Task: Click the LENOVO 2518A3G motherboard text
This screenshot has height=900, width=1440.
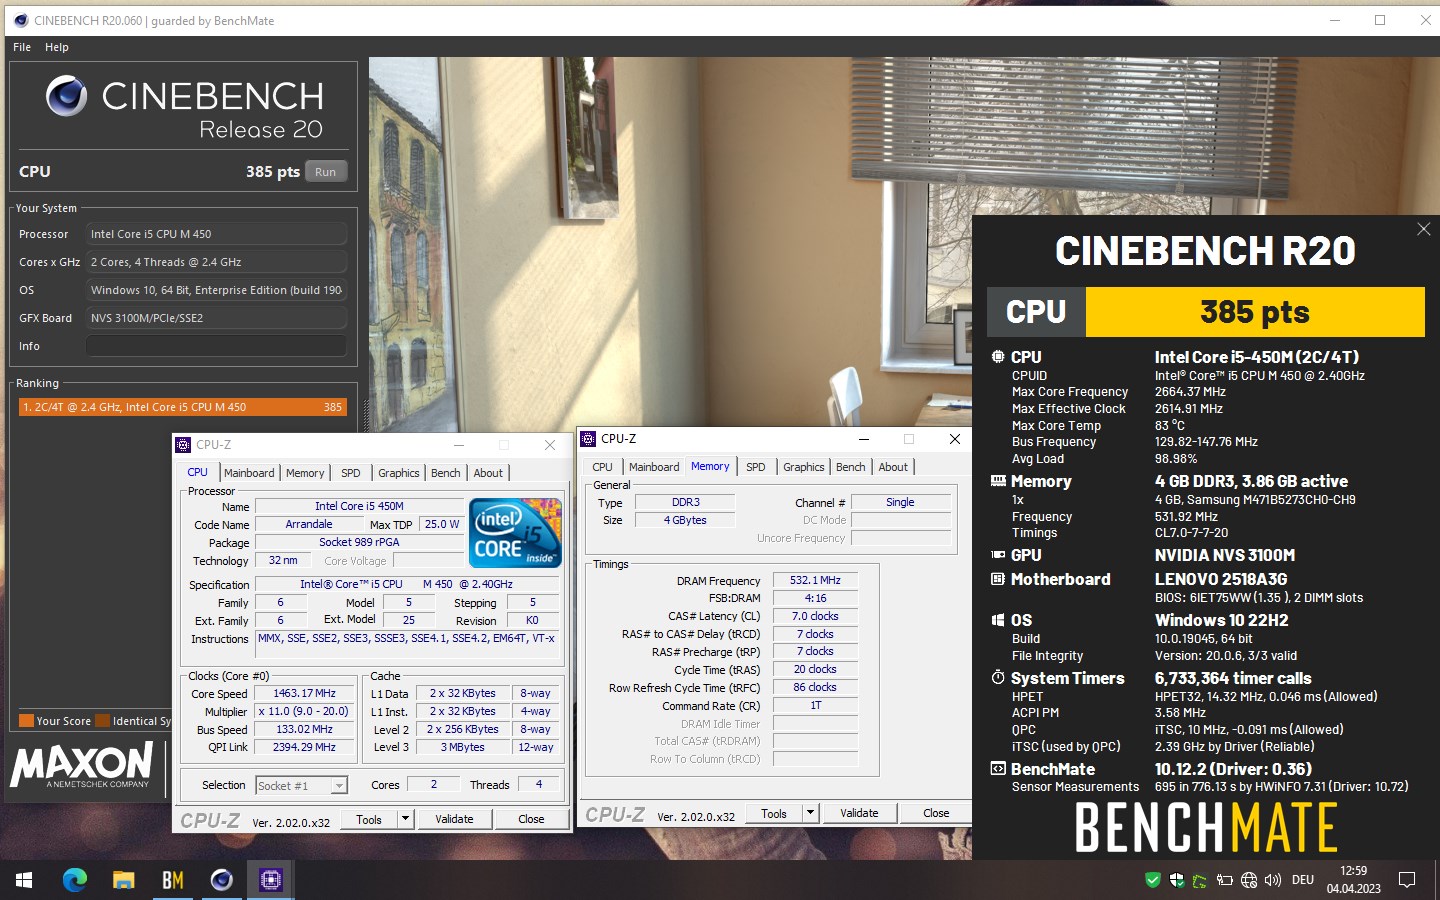Action: tap(1221, 579)
